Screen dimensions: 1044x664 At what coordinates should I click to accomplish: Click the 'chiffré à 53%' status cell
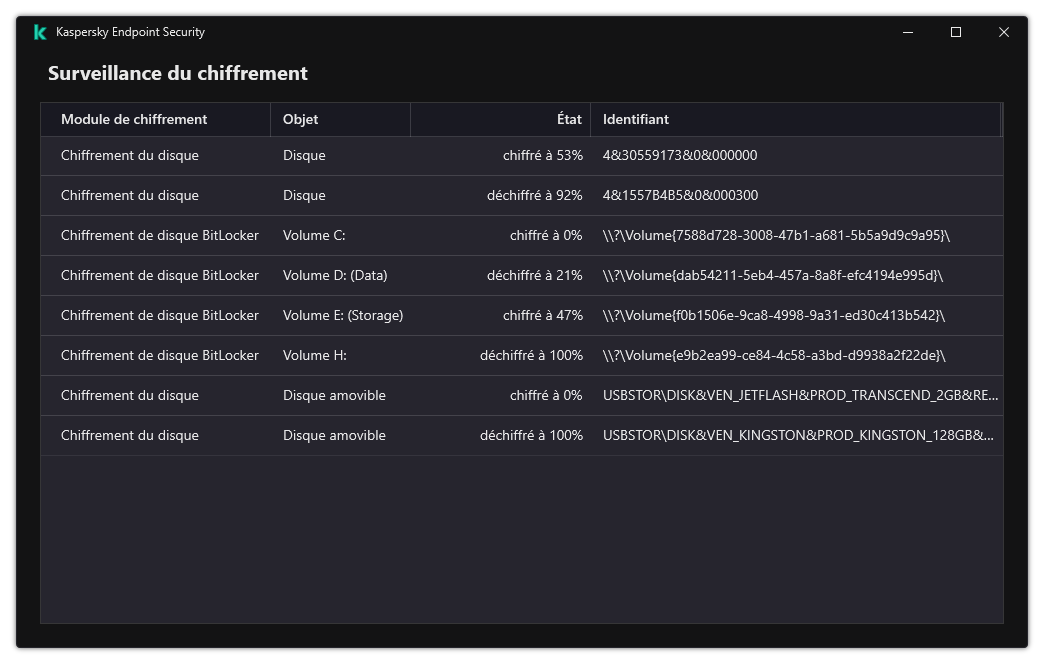point(542,155)
